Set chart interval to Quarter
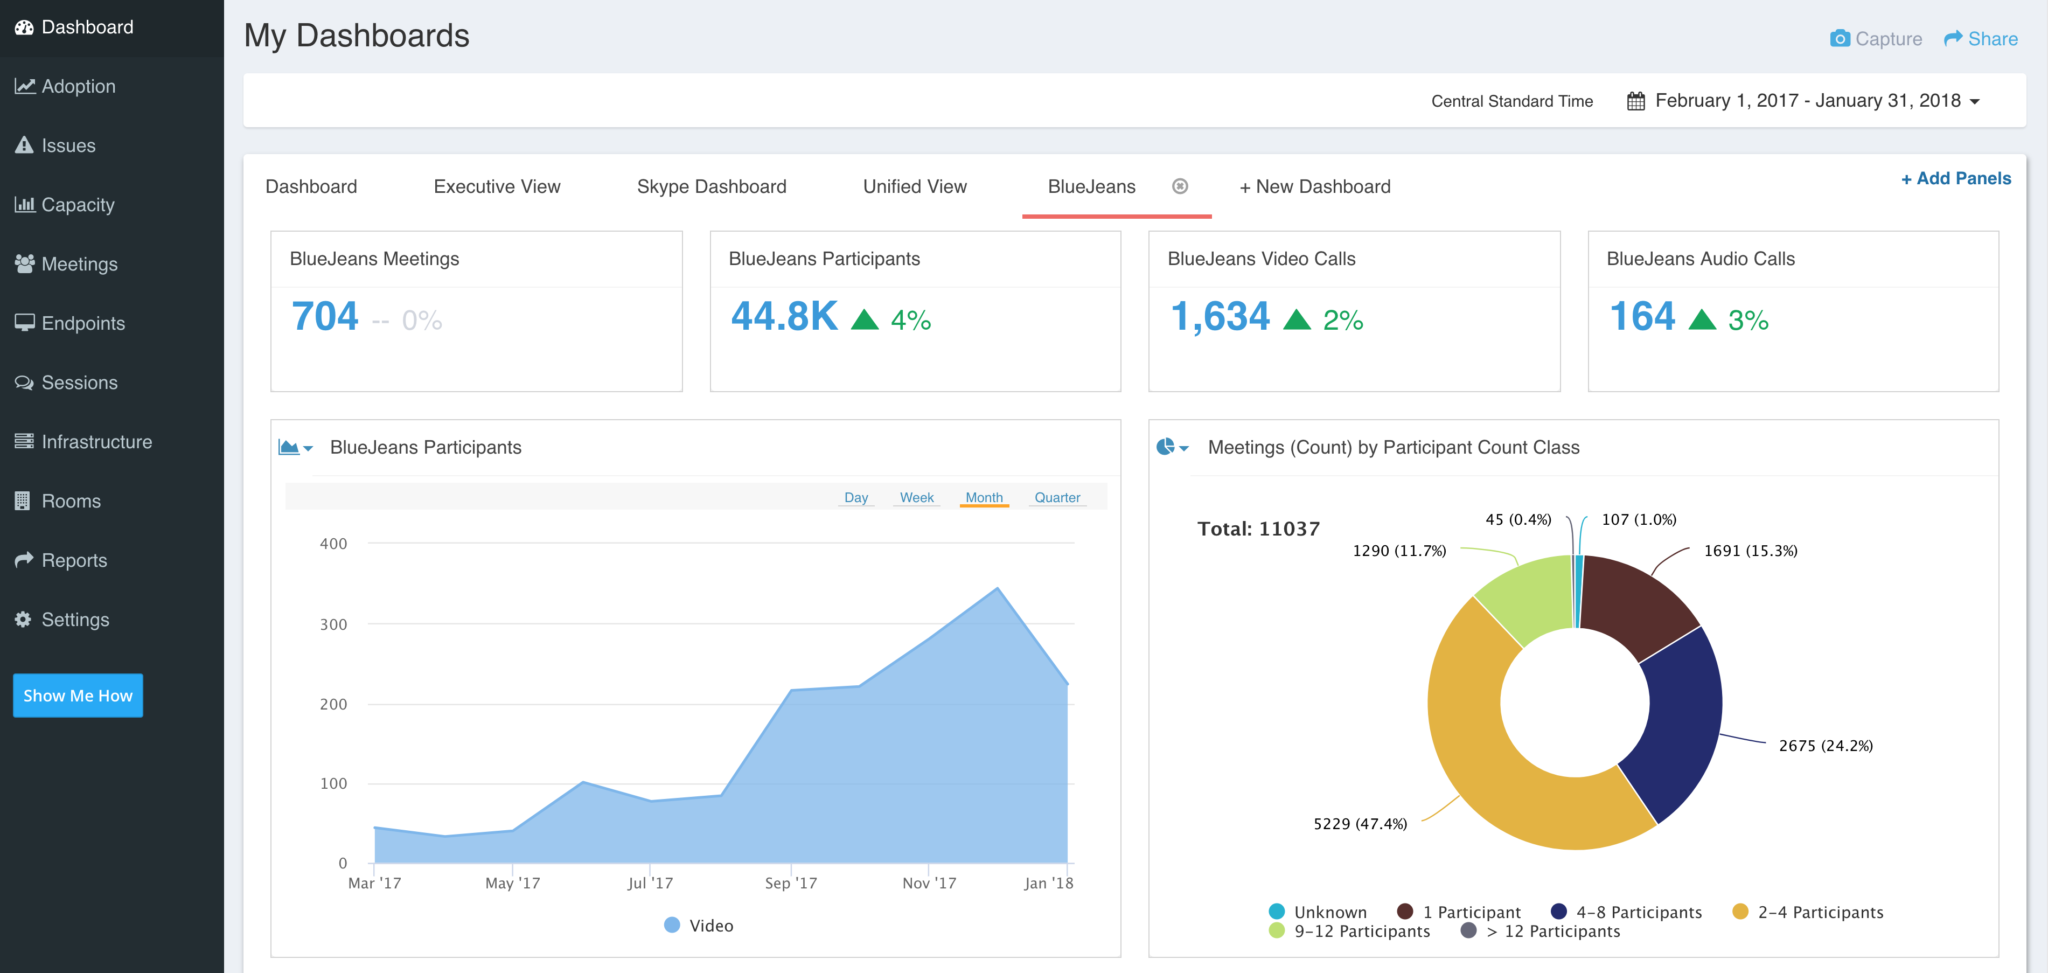 [x=1057, y=498]
